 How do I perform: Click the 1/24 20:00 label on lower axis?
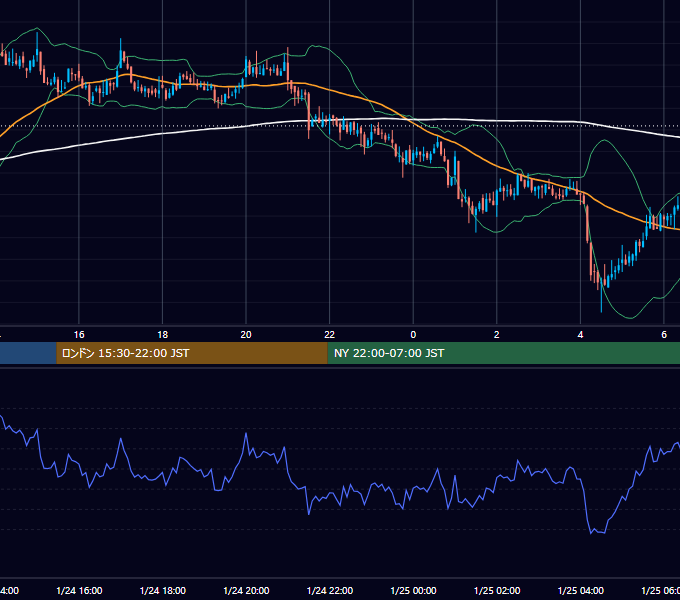pos(246,590)
